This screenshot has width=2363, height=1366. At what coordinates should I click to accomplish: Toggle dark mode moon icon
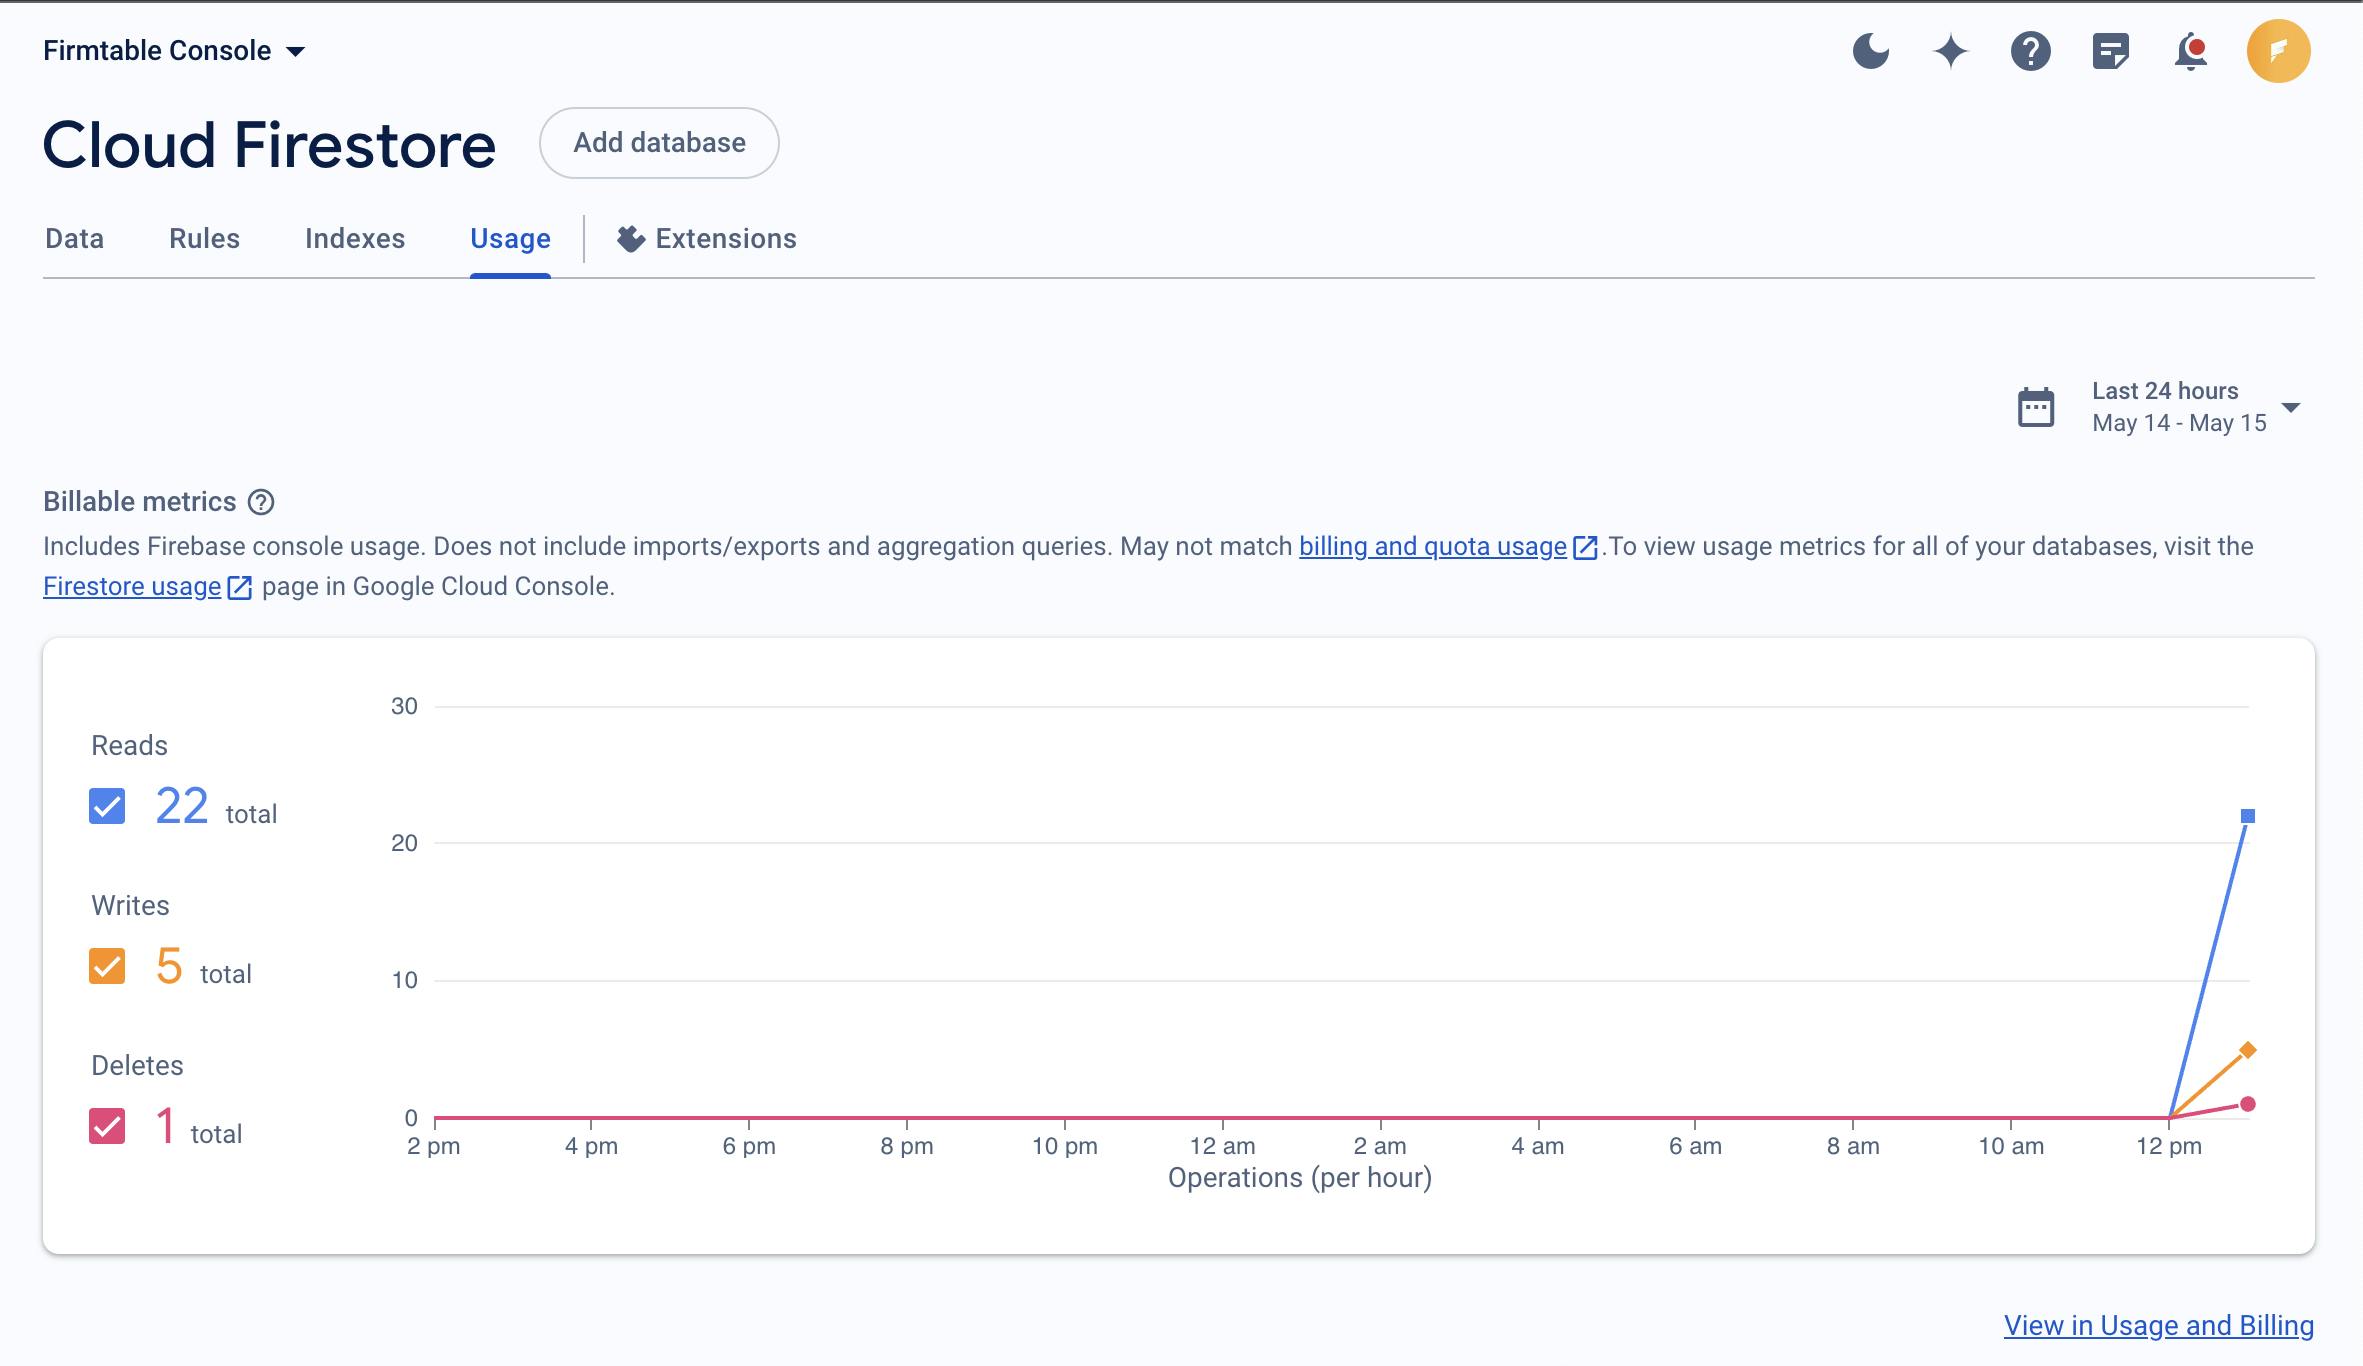(x=1870, y=51)
